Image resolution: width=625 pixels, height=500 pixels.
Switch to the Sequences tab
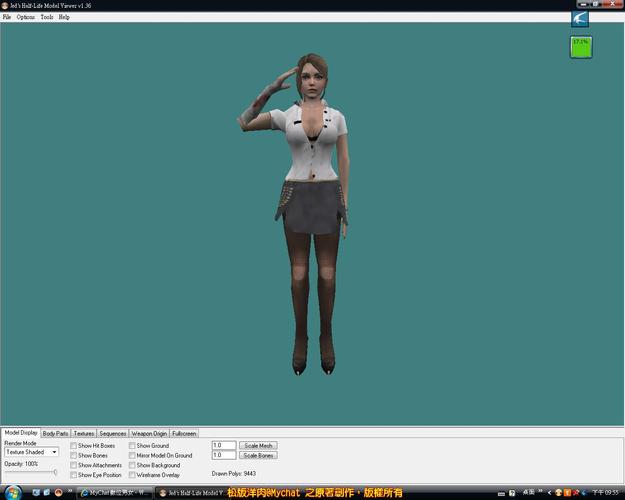[x=113, y=433]
